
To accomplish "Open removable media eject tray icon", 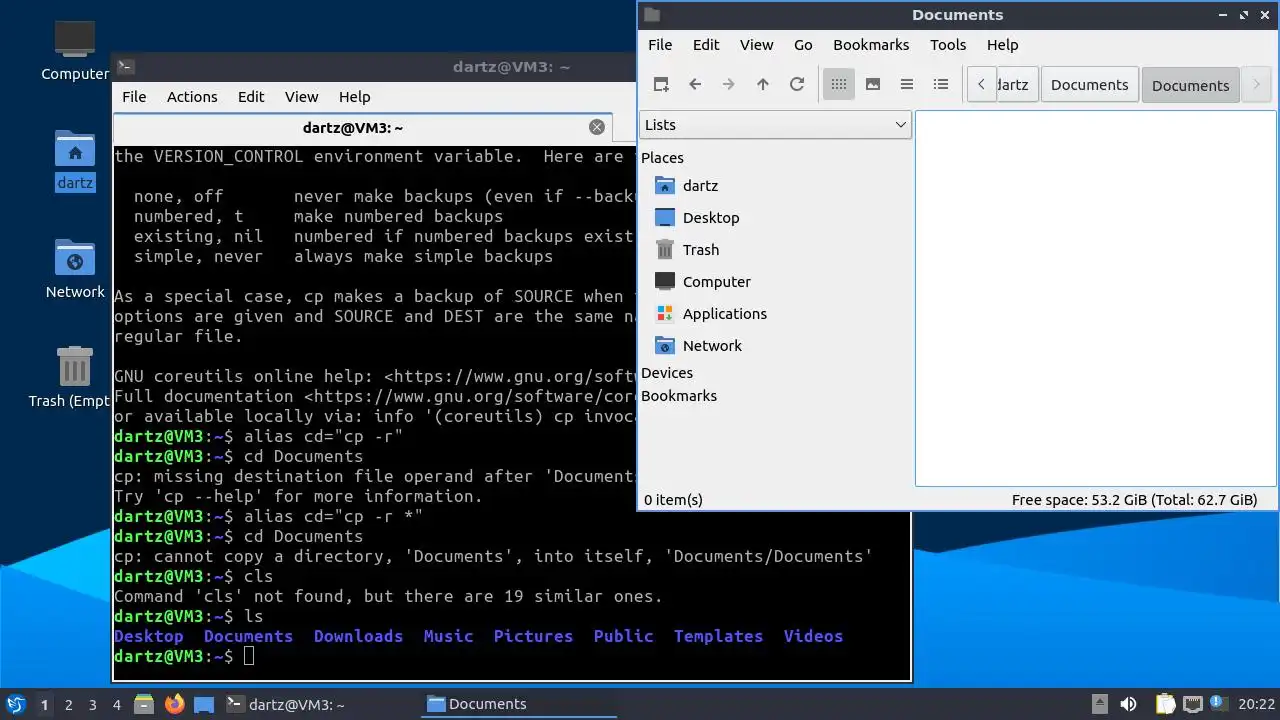I will click(x=1100, y=704).
